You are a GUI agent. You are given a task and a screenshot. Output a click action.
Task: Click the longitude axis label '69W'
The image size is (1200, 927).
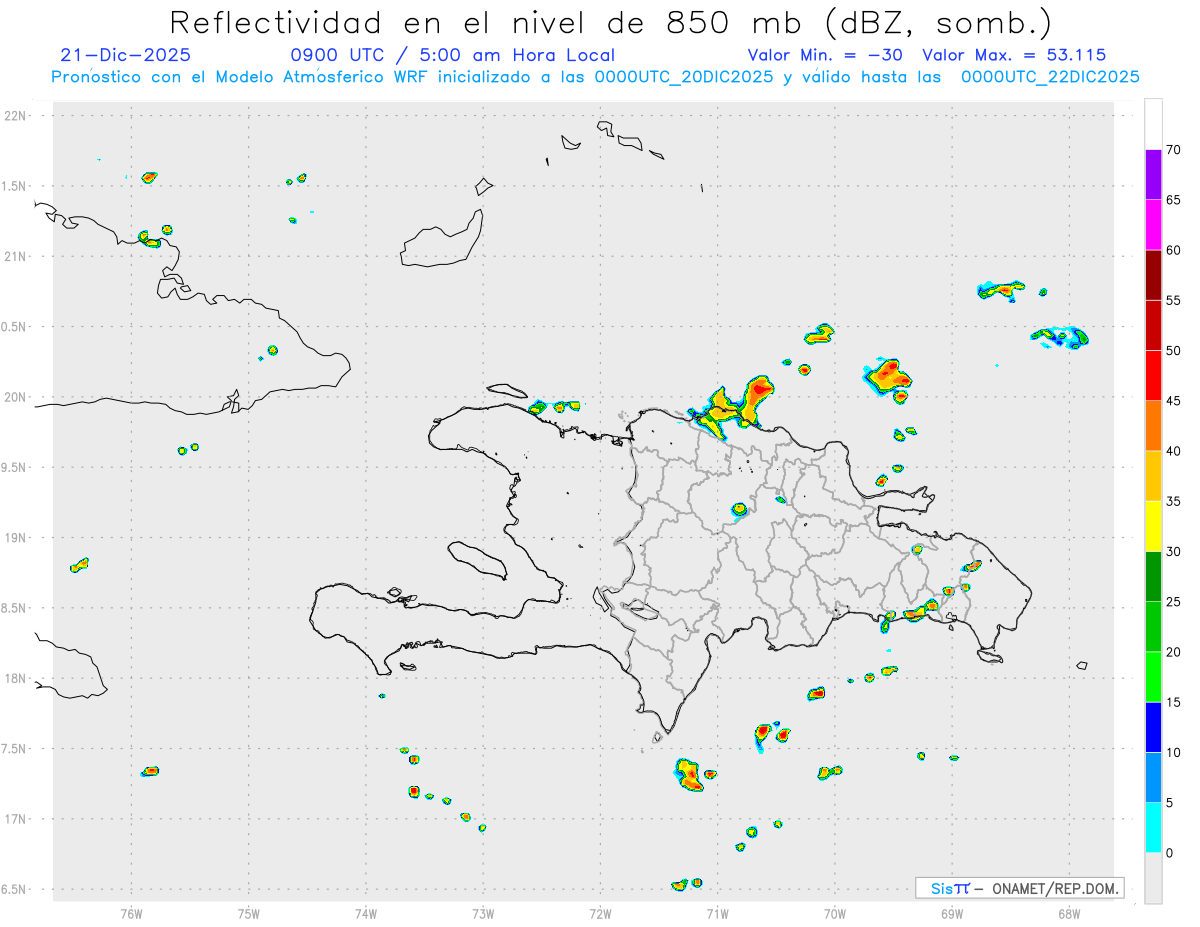pyautogui.click(x=952, y=913)
